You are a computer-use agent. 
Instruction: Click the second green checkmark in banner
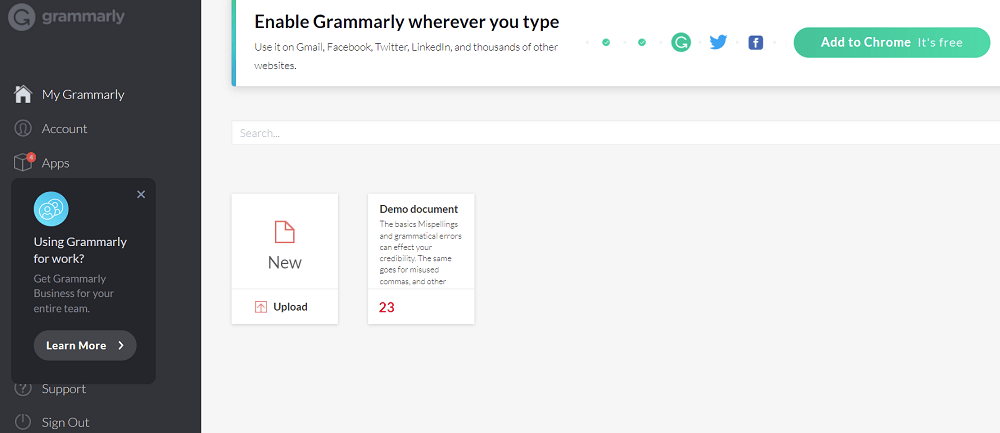click(x=642, y=43)
